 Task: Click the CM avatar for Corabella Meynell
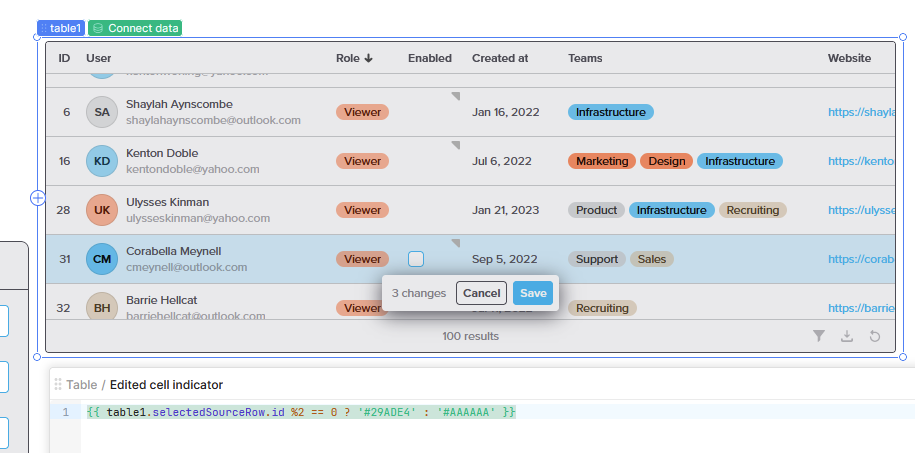(102, 259)
